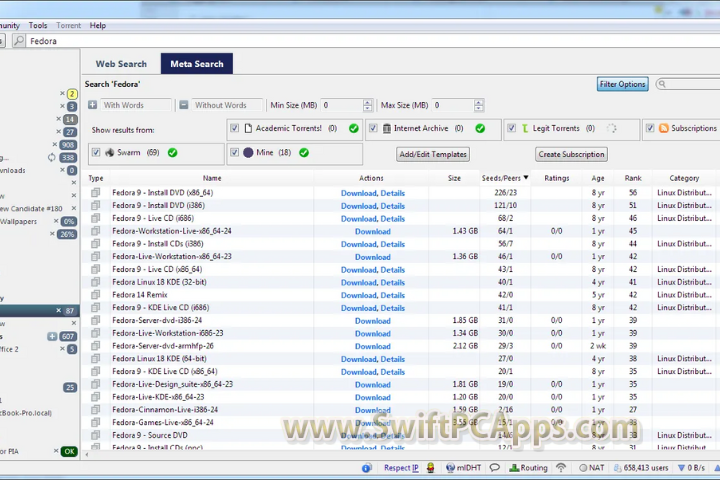Click the Without Words filter field
Viewport: 720px width, 480px height.
227,105
